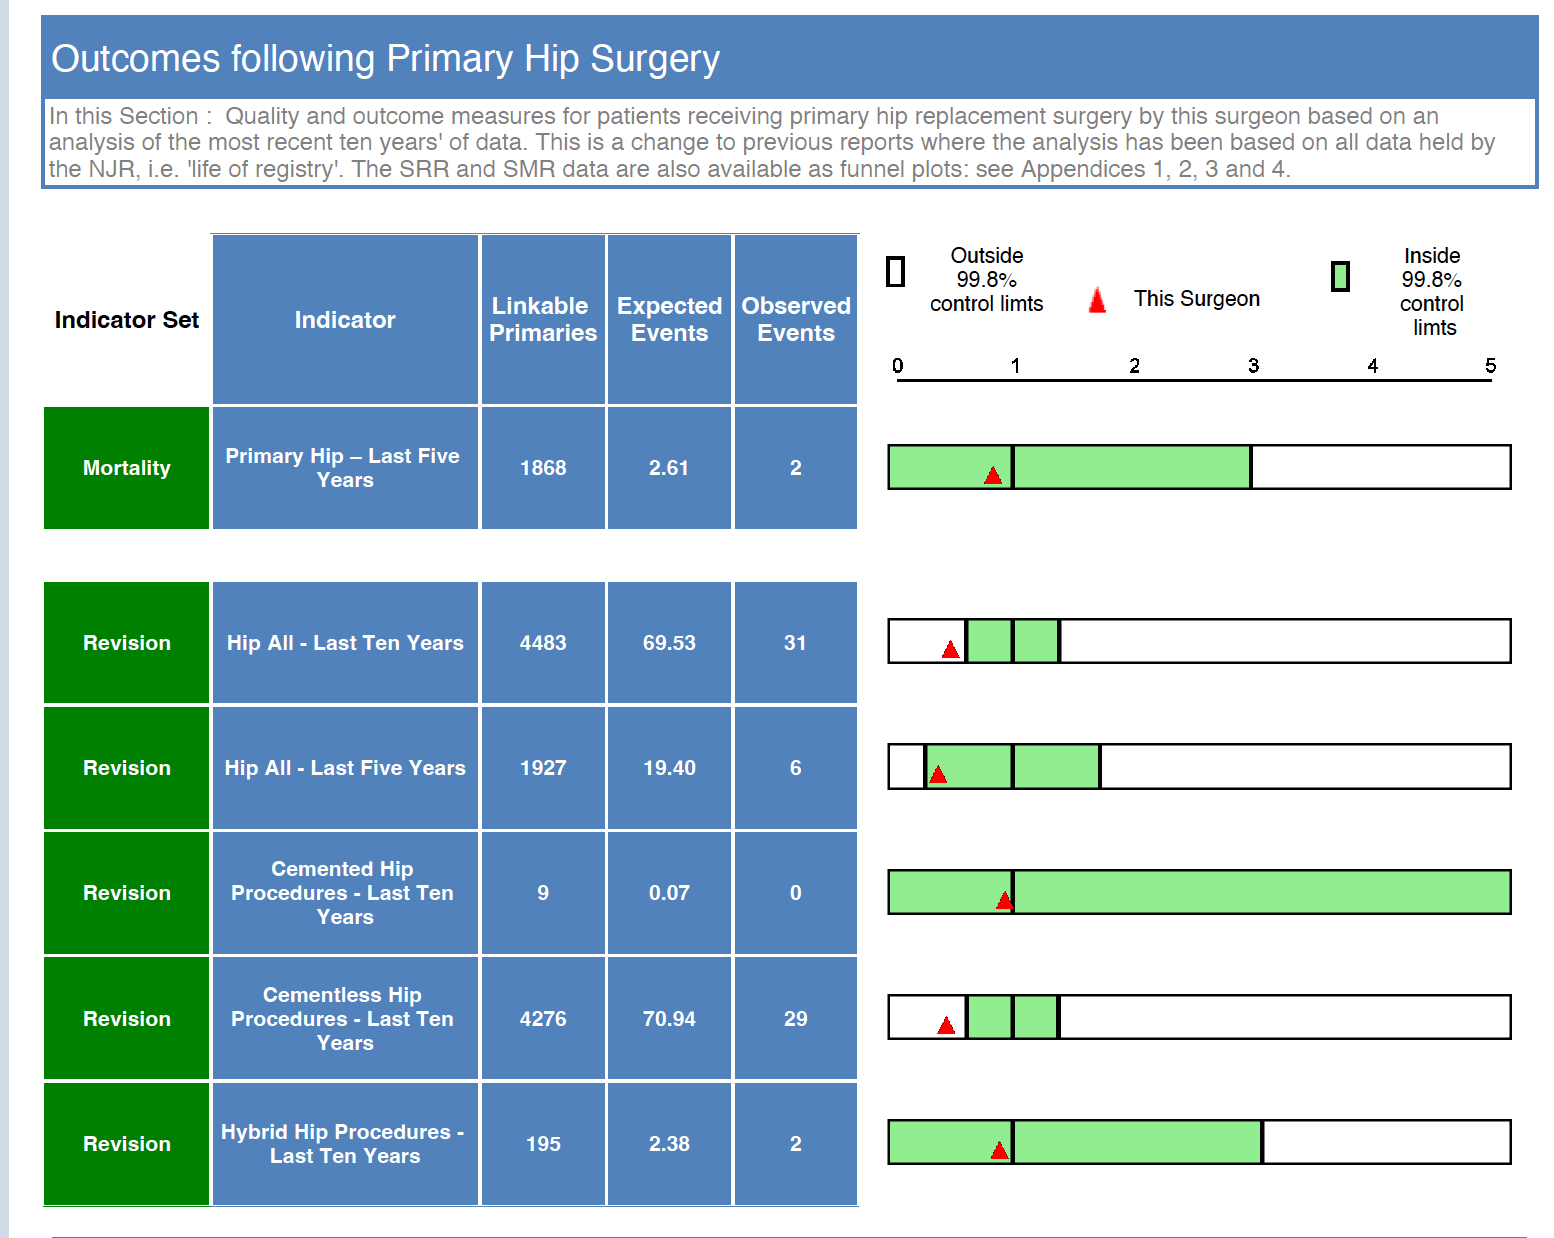Click the 4483 linkable primaries value

pyautogui.click(x=543, y=643)
